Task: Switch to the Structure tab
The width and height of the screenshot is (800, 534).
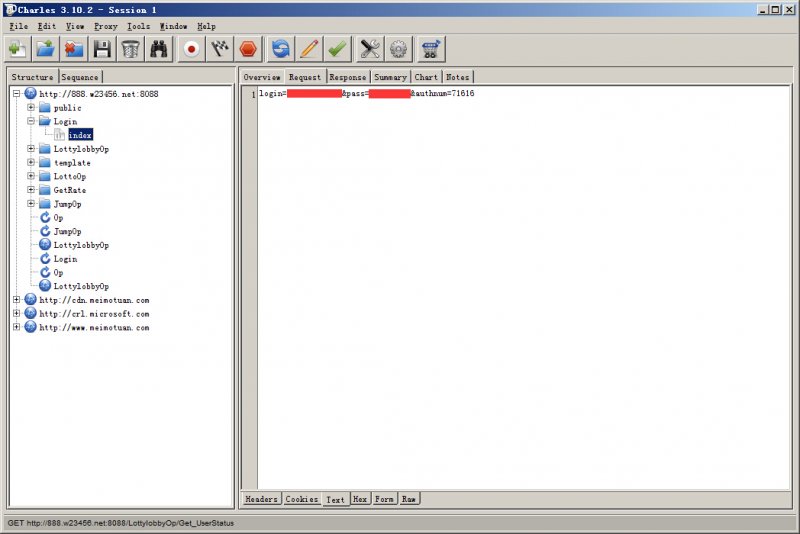Action: point(33,77)
